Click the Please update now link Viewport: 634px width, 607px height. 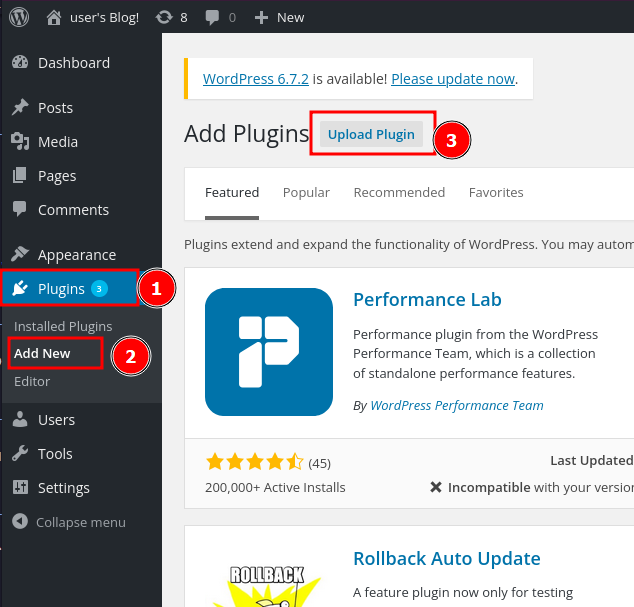pos(453,79)
